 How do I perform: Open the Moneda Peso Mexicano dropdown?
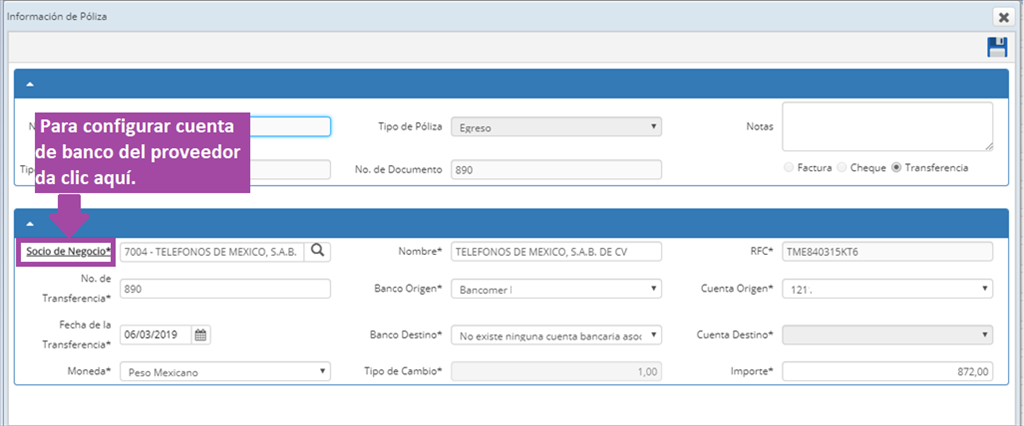click(x=225, y=372)
